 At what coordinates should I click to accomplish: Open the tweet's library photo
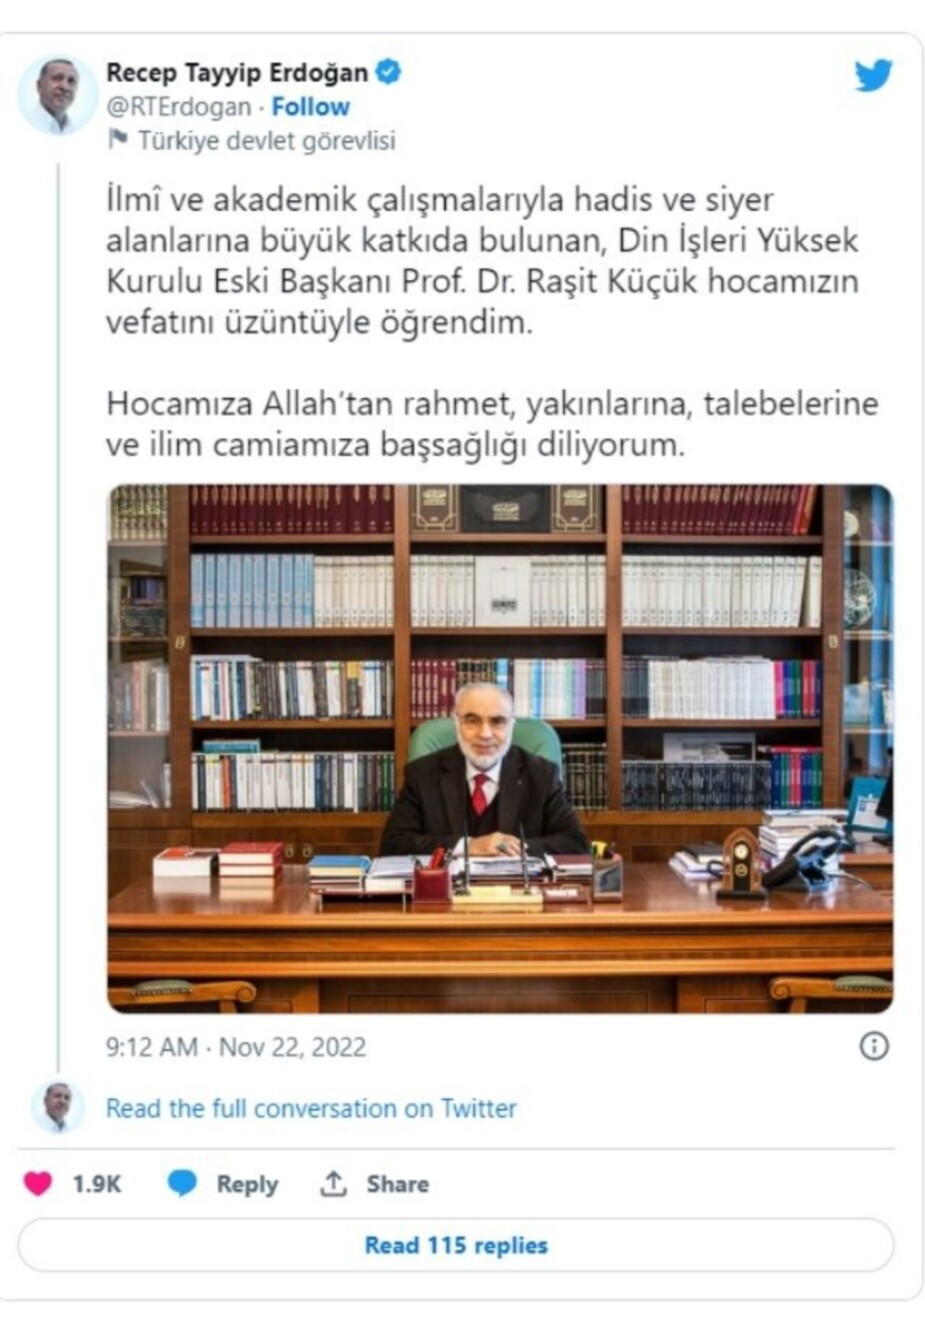pyautogui.click(x=500, y=748)
